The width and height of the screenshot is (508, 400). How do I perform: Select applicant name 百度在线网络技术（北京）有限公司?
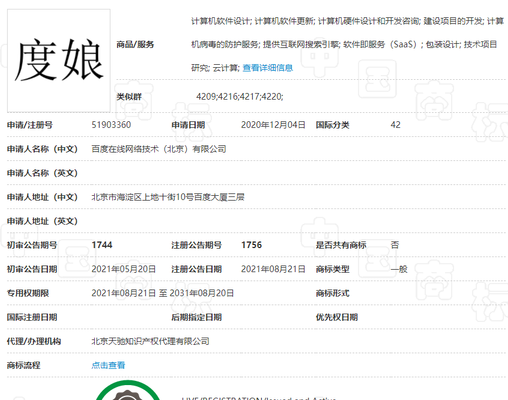tap(159, 149)
